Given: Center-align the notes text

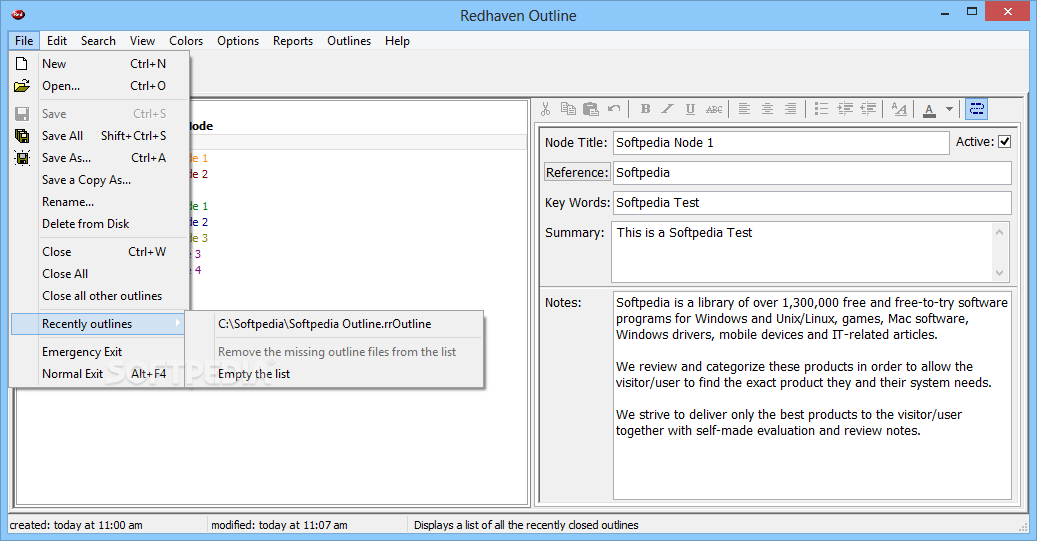Looking at the screenshot, I should click(767, 109).
